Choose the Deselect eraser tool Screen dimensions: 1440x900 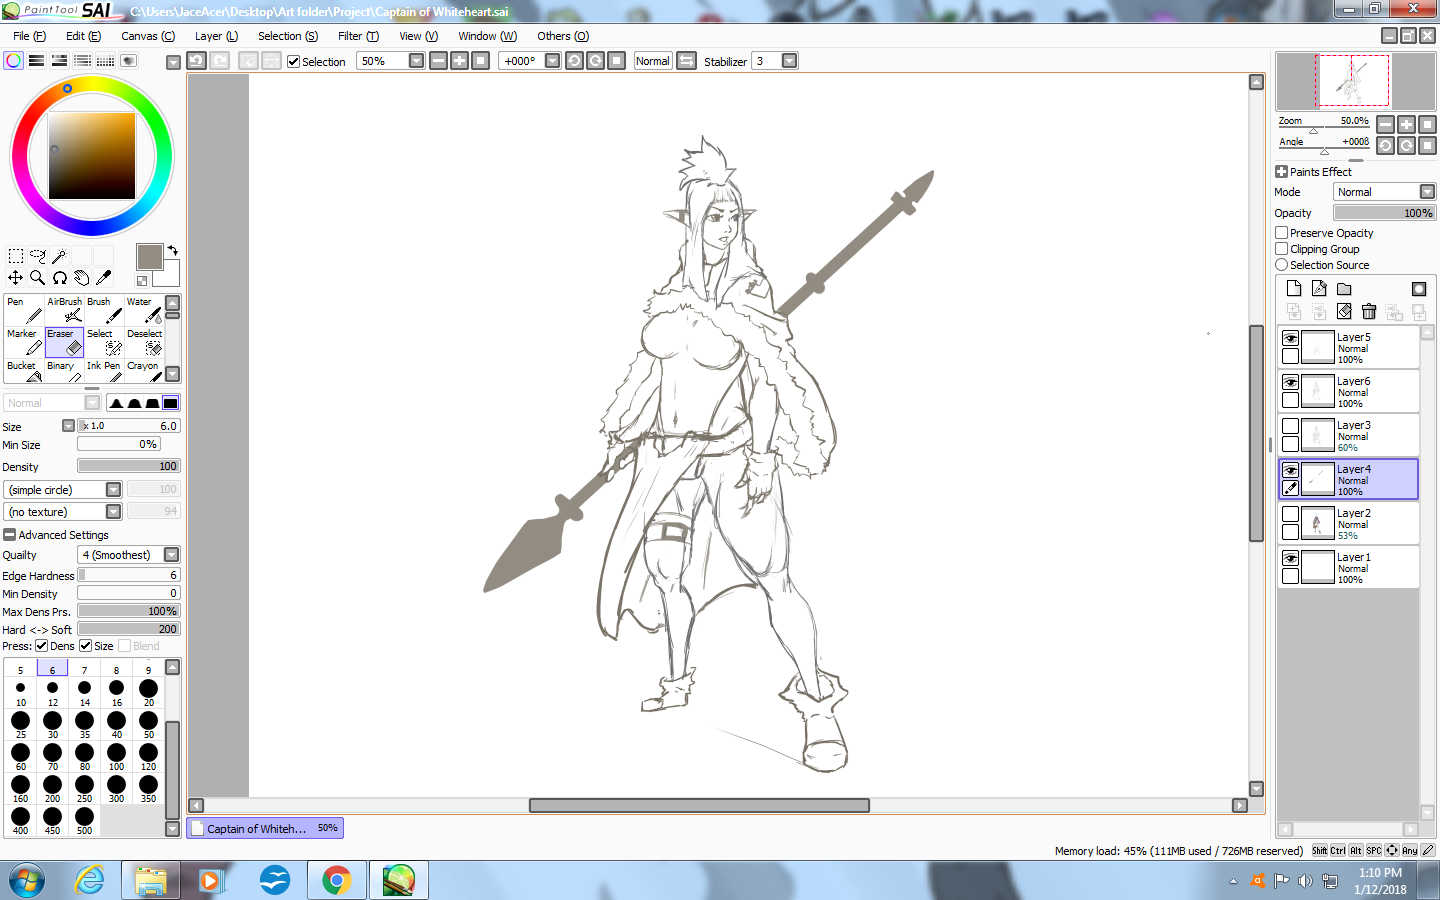[144, 342]
